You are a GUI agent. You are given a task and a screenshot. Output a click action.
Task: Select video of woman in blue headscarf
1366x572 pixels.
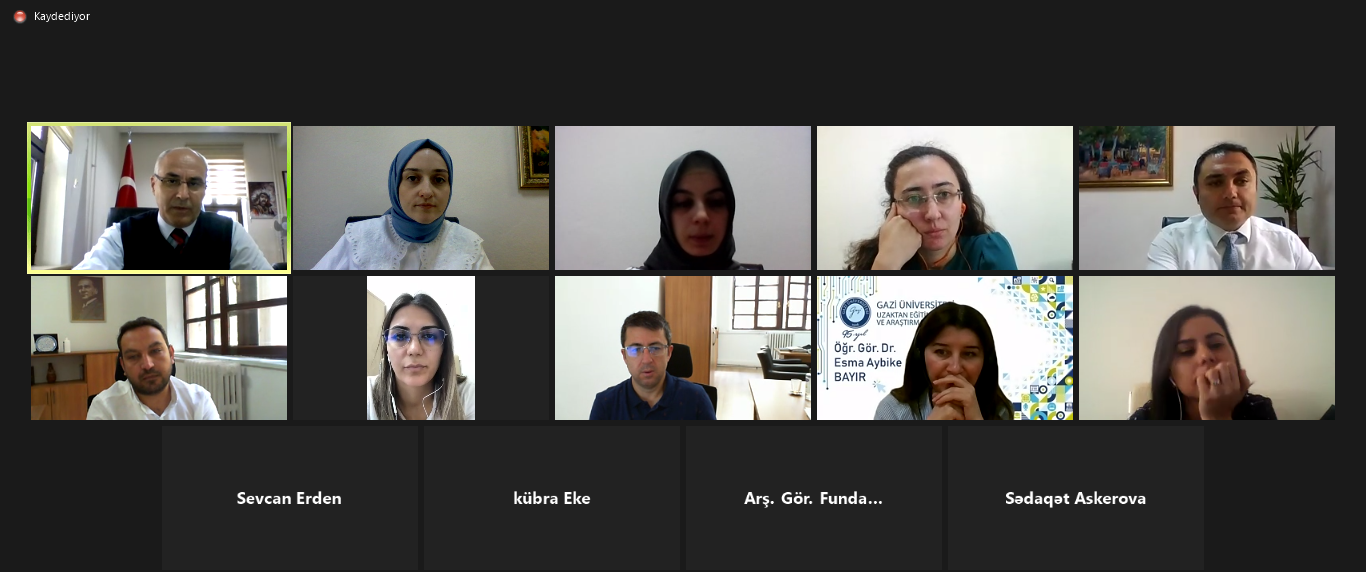point(421,198)
